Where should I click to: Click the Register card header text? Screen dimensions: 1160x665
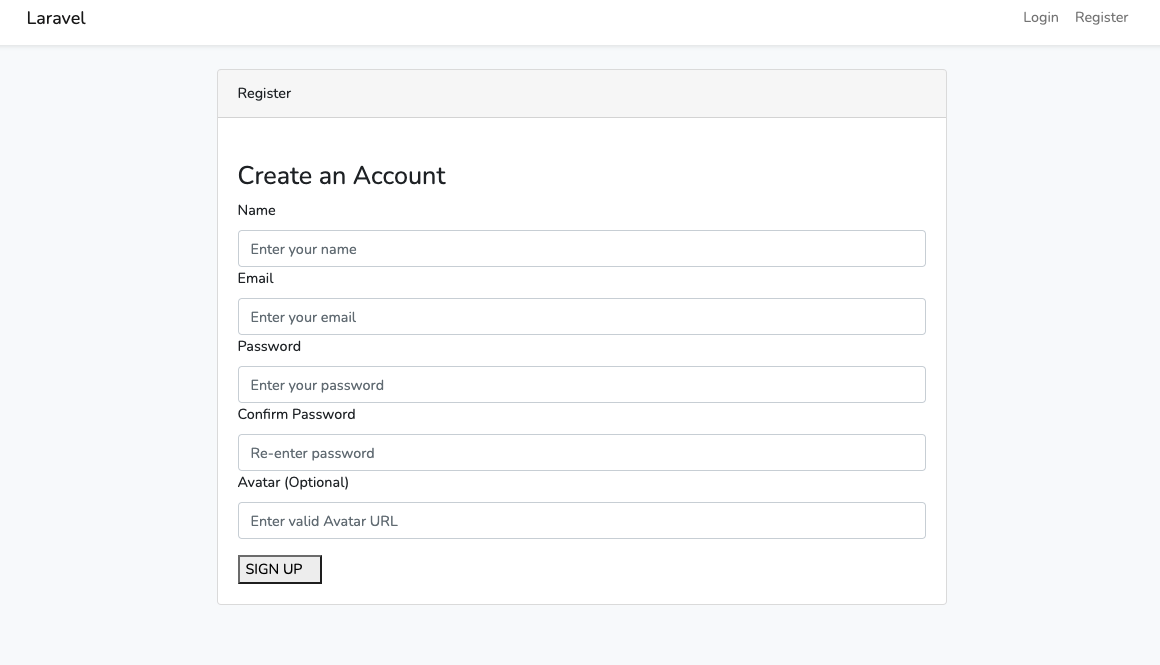pyautogui.click(x=264, y=93)
